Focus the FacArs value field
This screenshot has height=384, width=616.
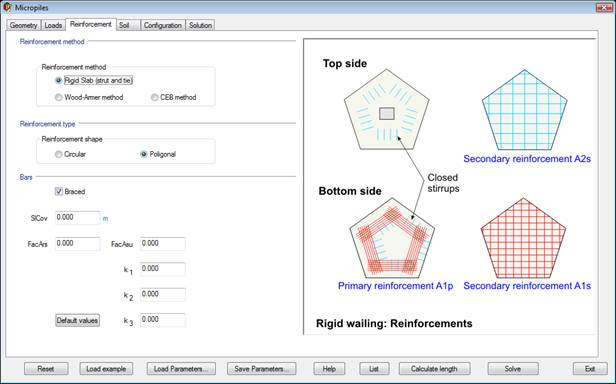[x=77, y=244]
